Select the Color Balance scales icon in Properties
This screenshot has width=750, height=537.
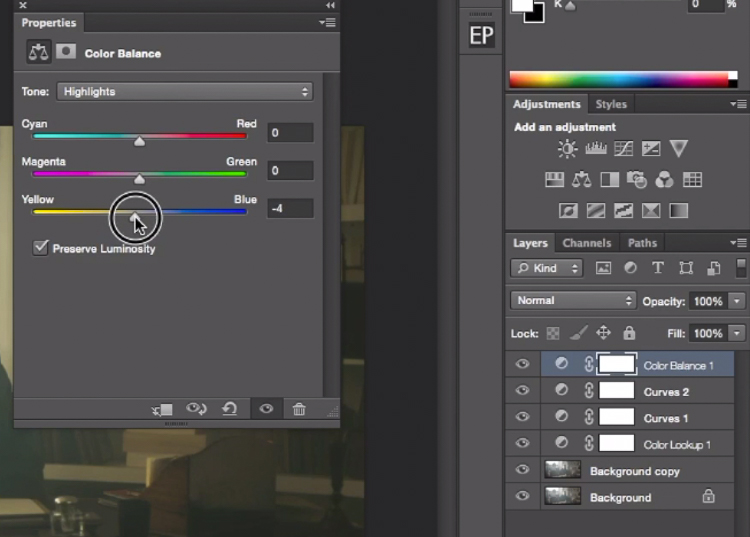click(x=39, y=52)
